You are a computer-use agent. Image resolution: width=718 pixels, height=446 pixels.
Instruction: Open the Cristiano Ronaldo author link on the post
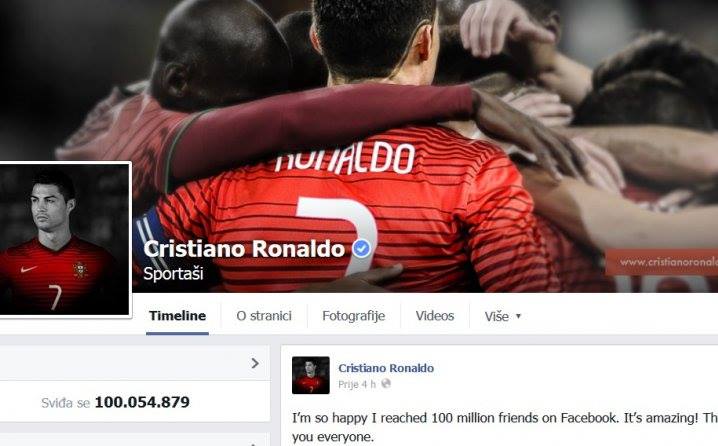coord(386,368)
